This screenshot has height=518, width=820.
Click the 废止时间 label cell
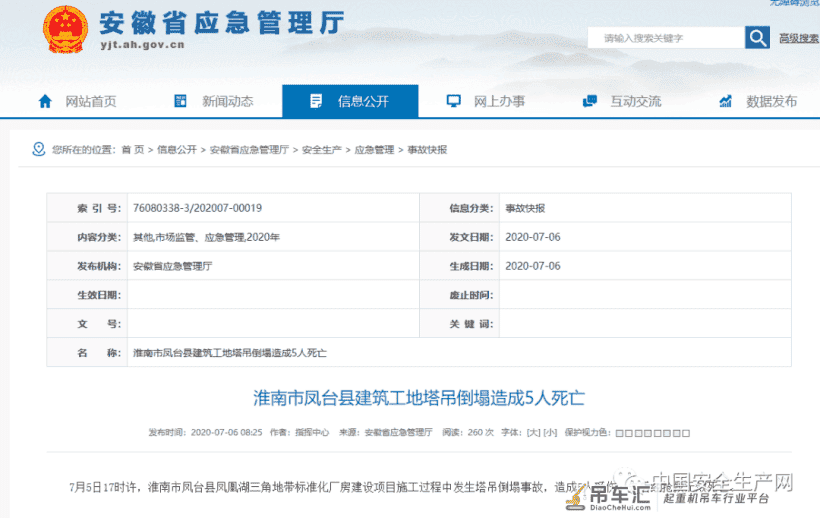click(x=460, y=295)
